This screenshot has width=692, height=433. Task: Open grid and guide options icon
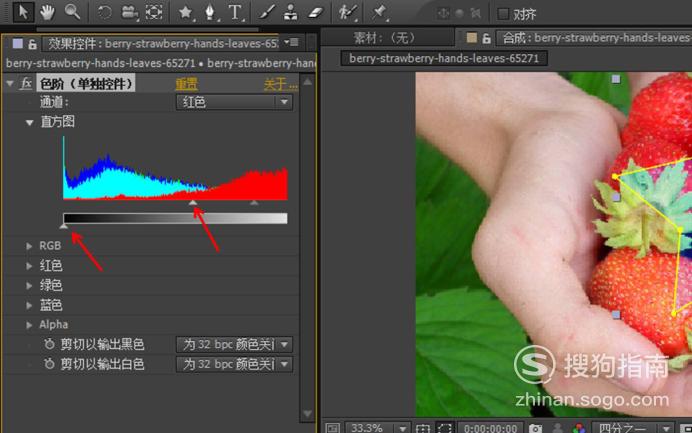pos(423,428)
